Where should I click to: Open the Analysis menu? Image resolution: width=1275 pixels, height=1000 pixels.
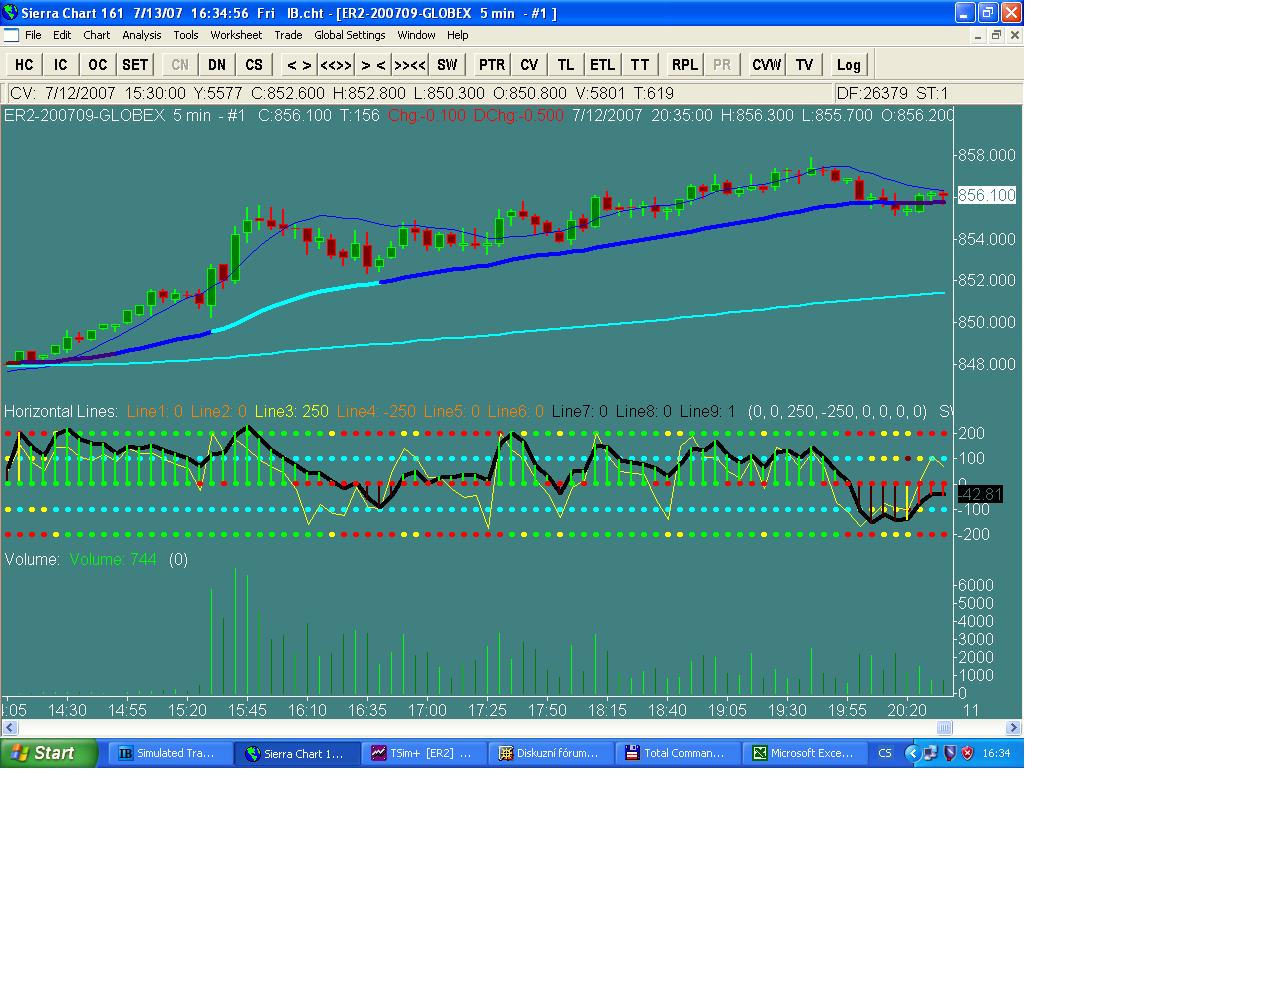coord(141,35)
